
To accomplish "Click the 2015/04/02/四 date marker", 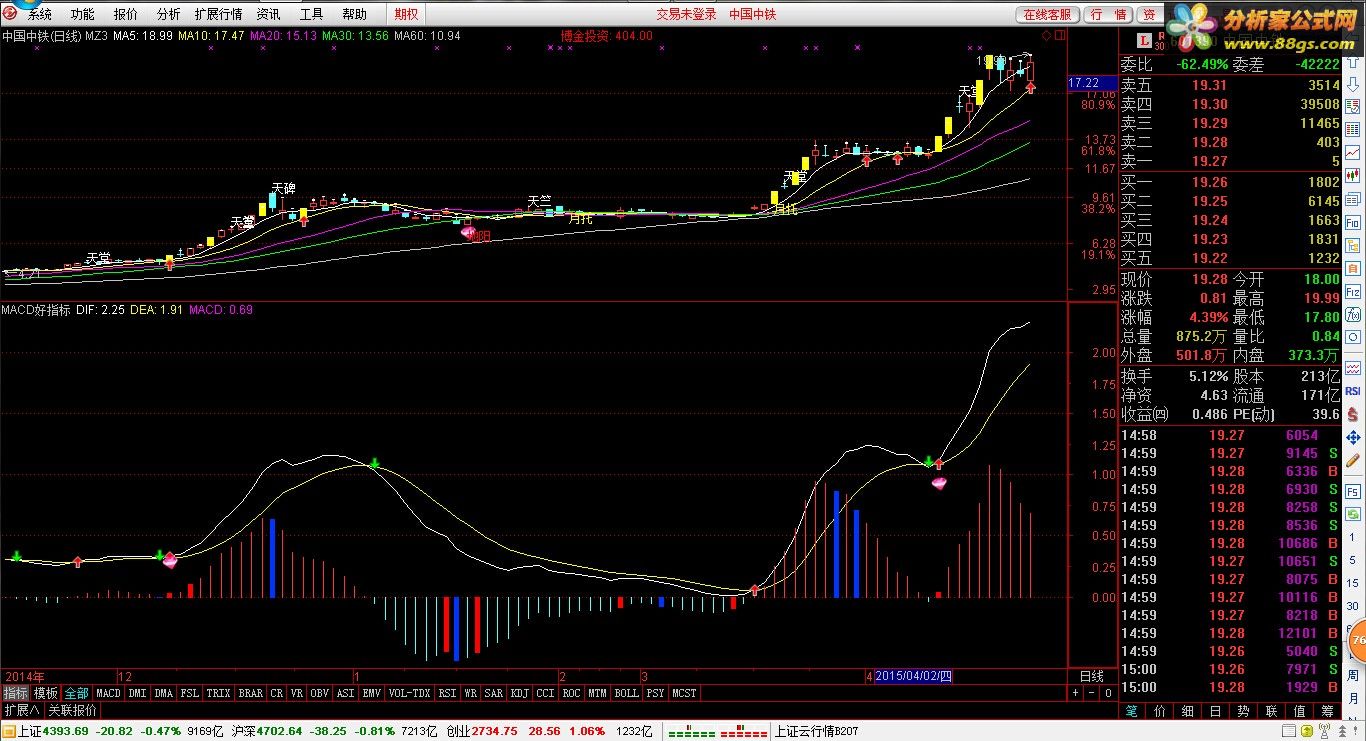I will click(x=914, y=676).
